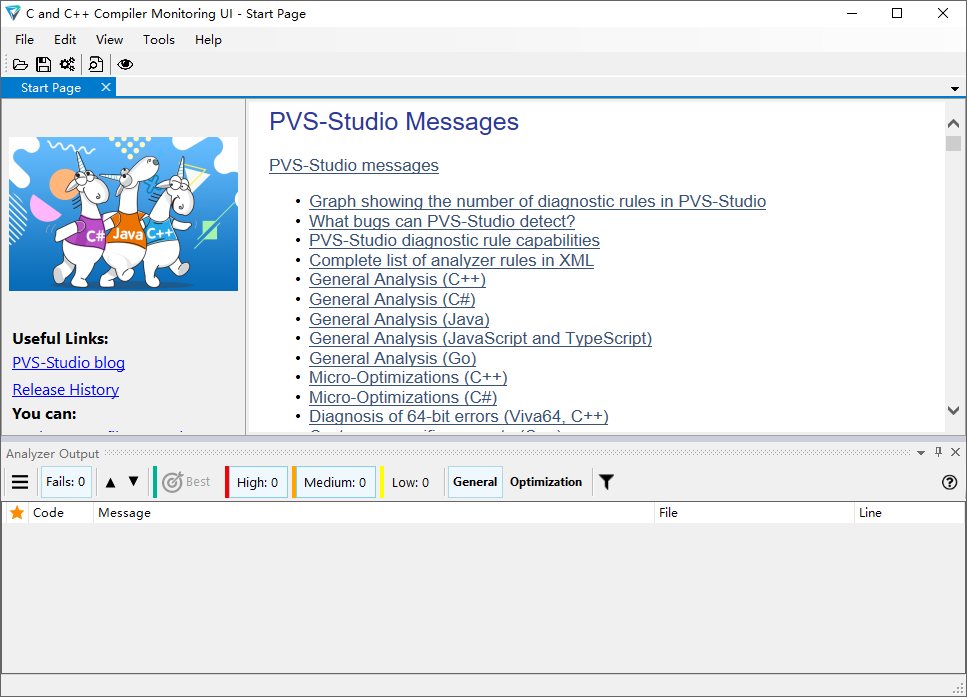Toggle the Fails: 0 filter button
Image resolution: width=967 pixels, height=697 pixels.
pyautogui.click(x=66, y=482)
